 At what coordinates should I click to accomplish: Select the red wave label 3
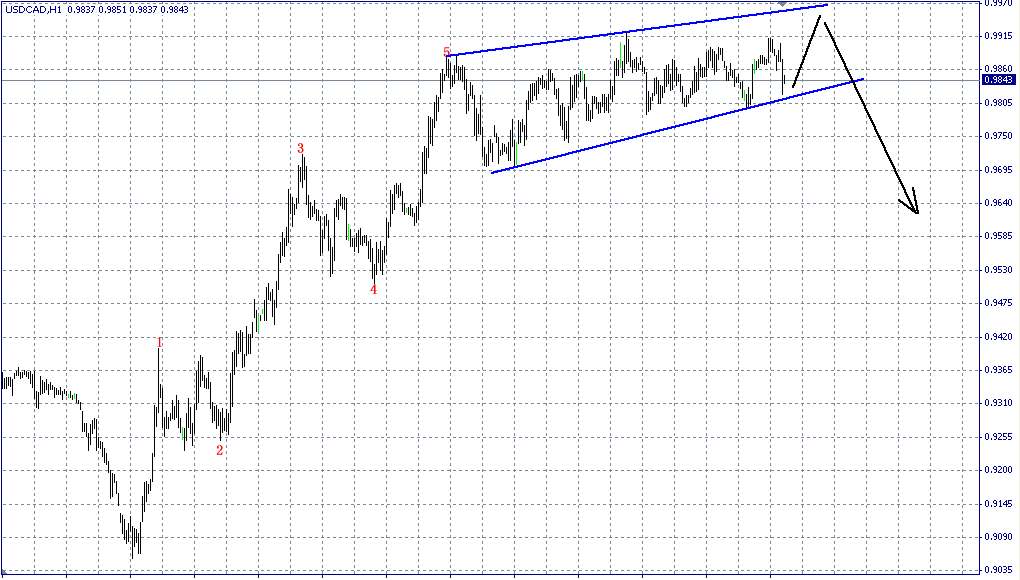(x=299, y=148)
